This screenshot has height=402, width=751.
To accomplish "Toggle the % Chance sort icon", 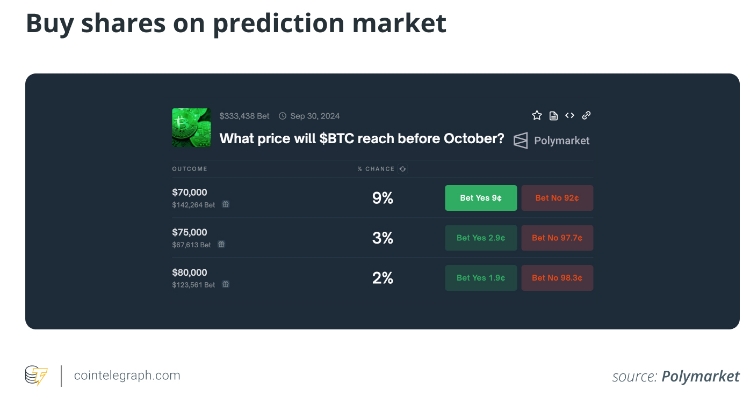I will coord(403,169).
